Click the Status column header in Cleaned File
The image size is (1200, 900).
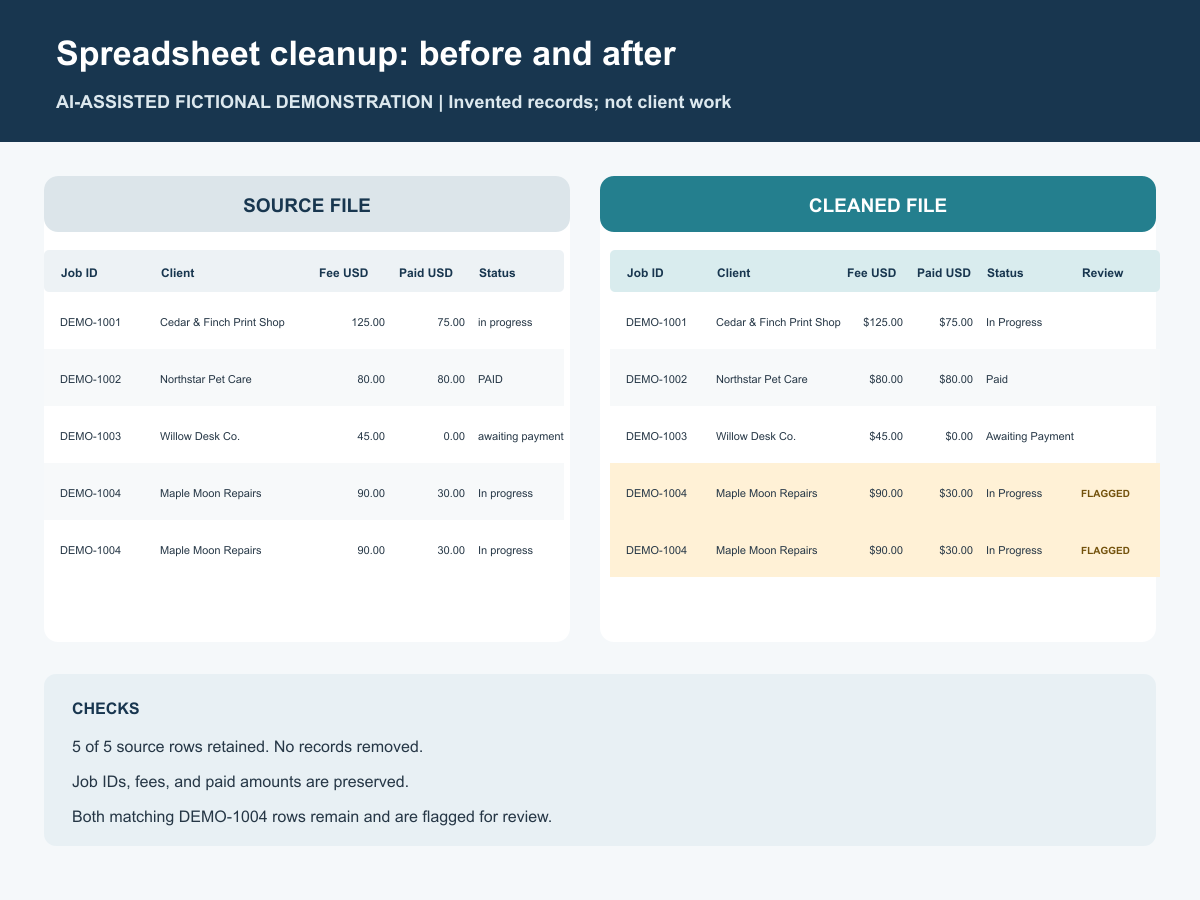(x=1005, y=273)
